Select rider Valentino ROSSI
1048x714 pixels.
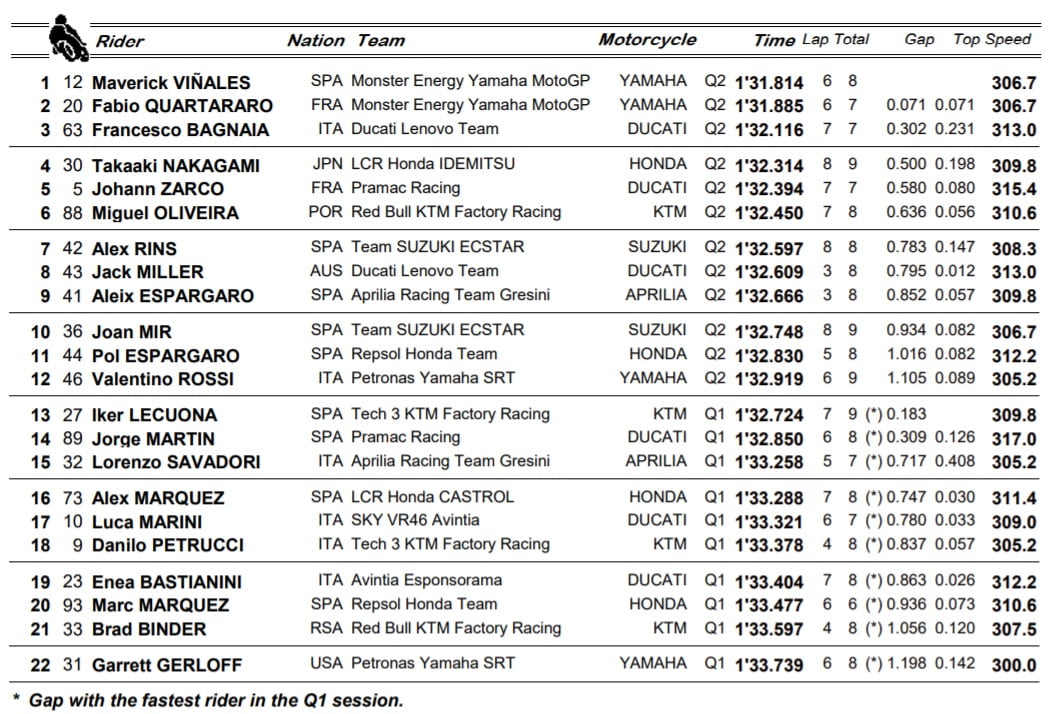(163, 379)
